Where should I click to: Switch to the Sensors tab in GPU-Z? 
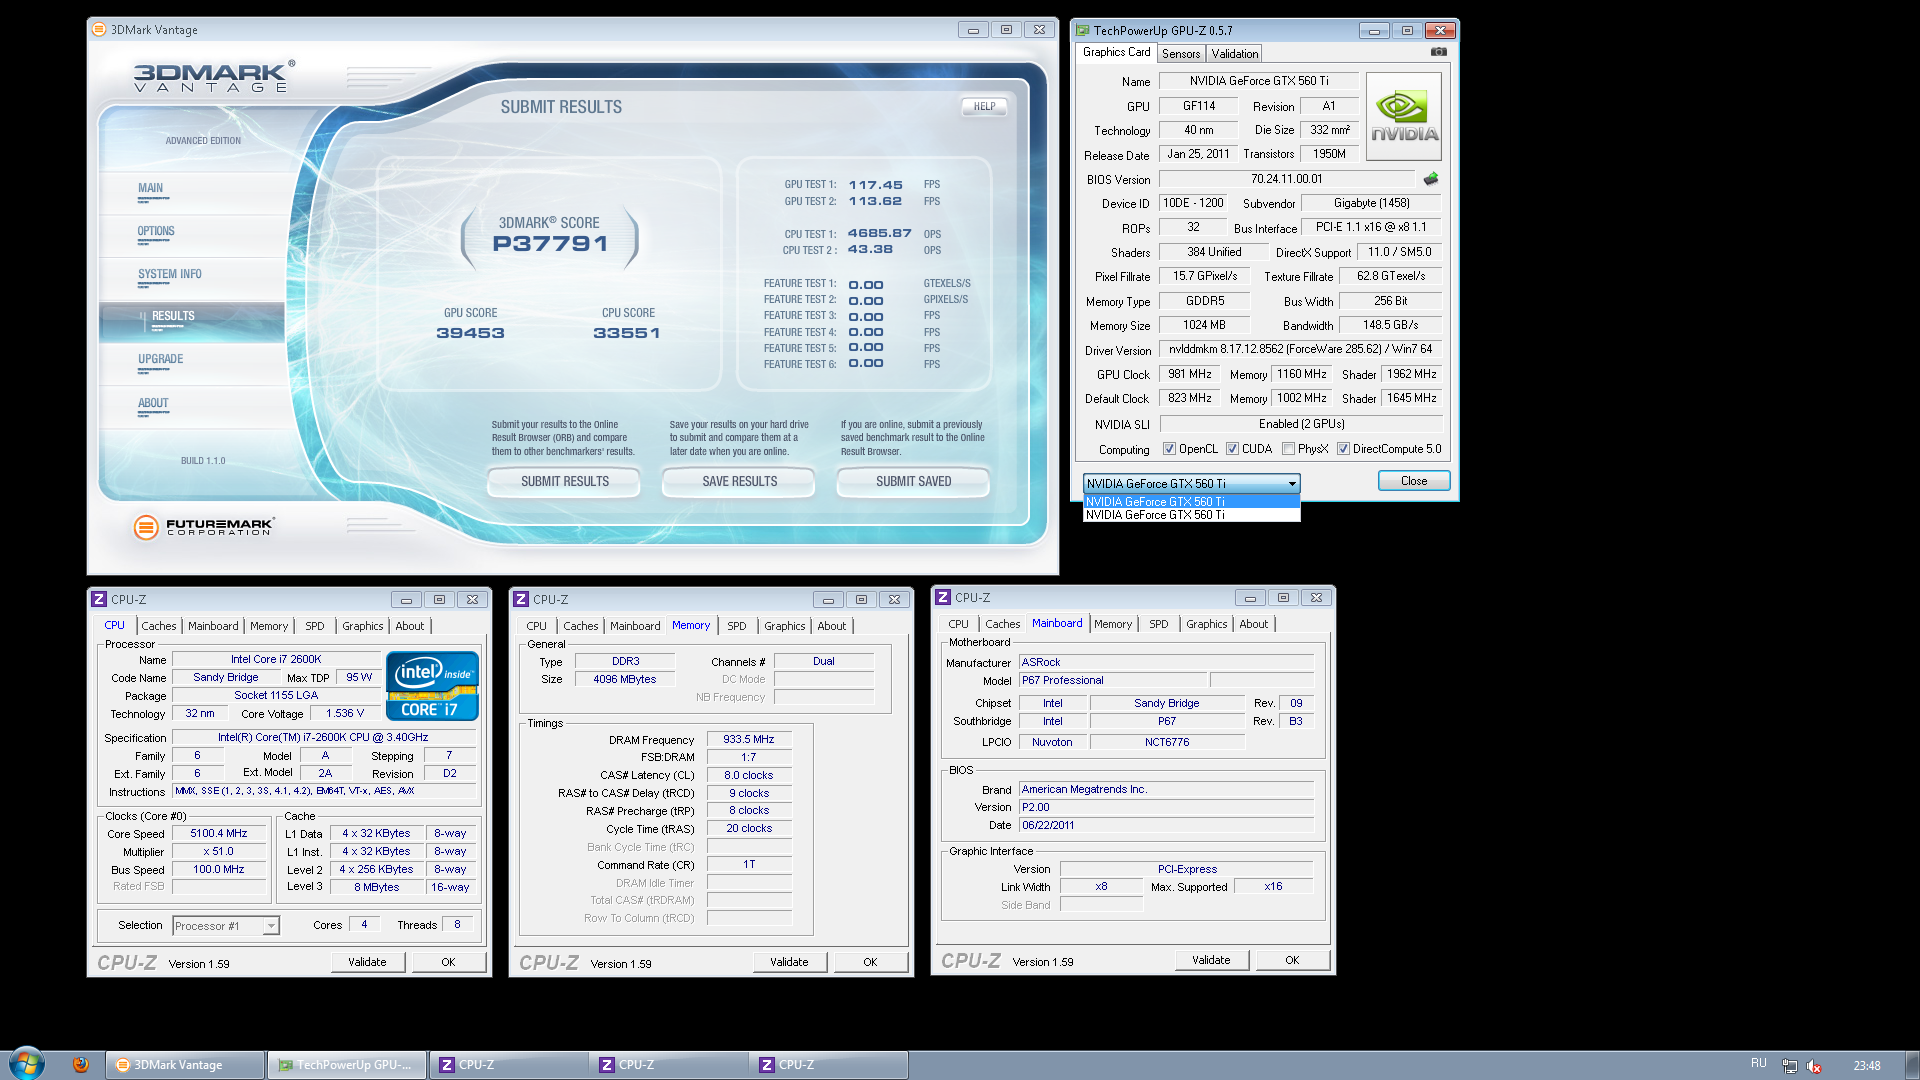1181,54
